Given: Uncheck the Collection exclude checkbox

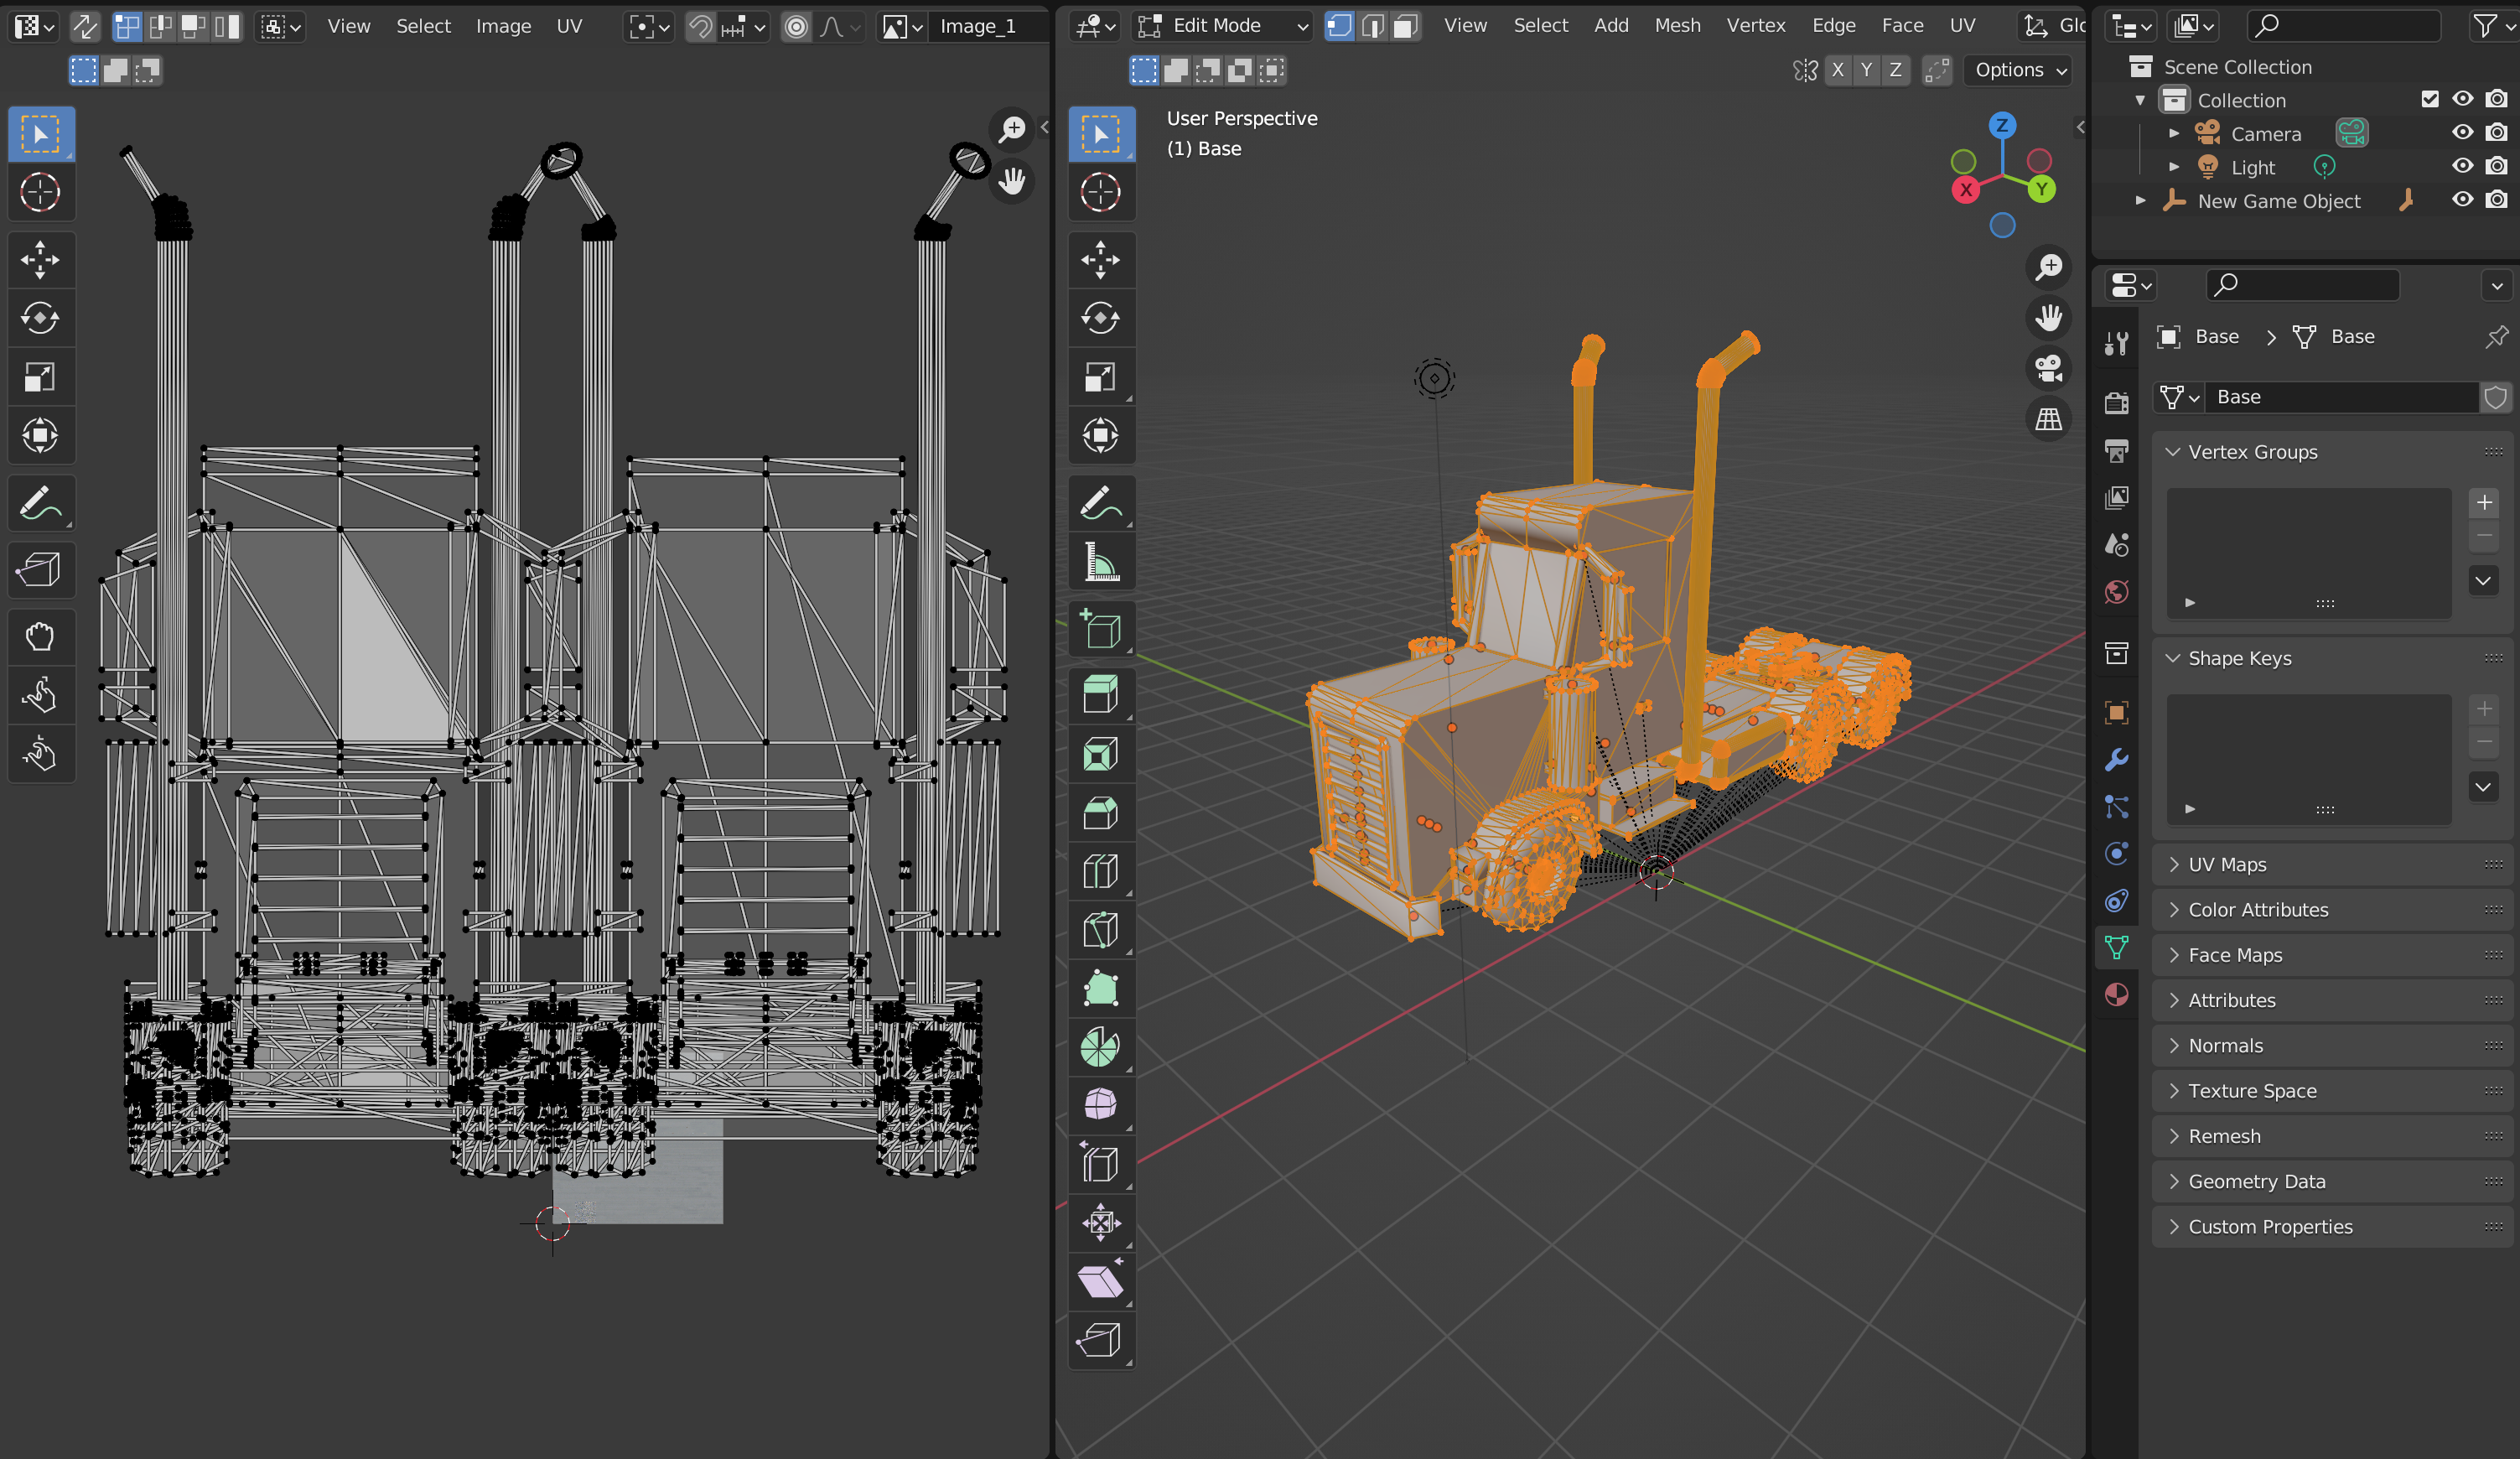Looking at the screenshot, I should 2429,99.
